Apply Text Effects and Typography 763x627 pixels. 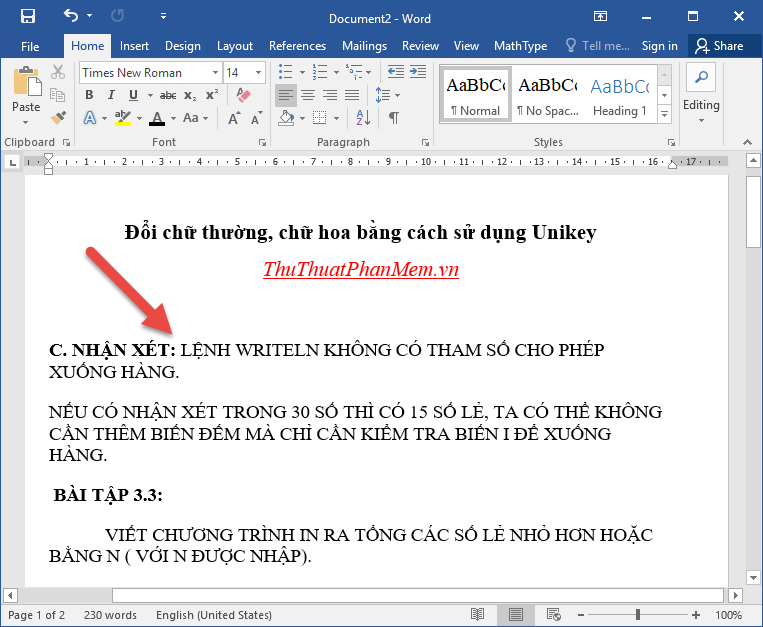coord(91,118)
